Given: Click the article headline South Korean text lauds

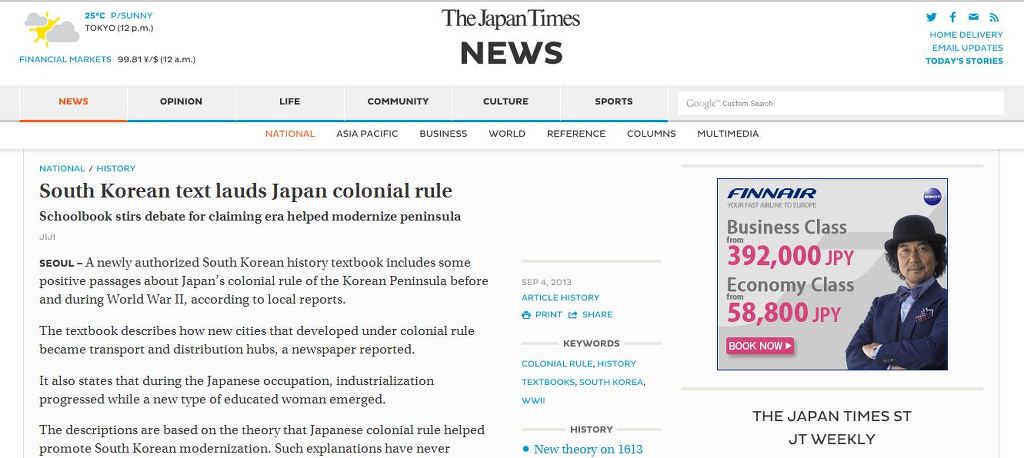Looking at the screenshot, I should [x=246, y=191].
